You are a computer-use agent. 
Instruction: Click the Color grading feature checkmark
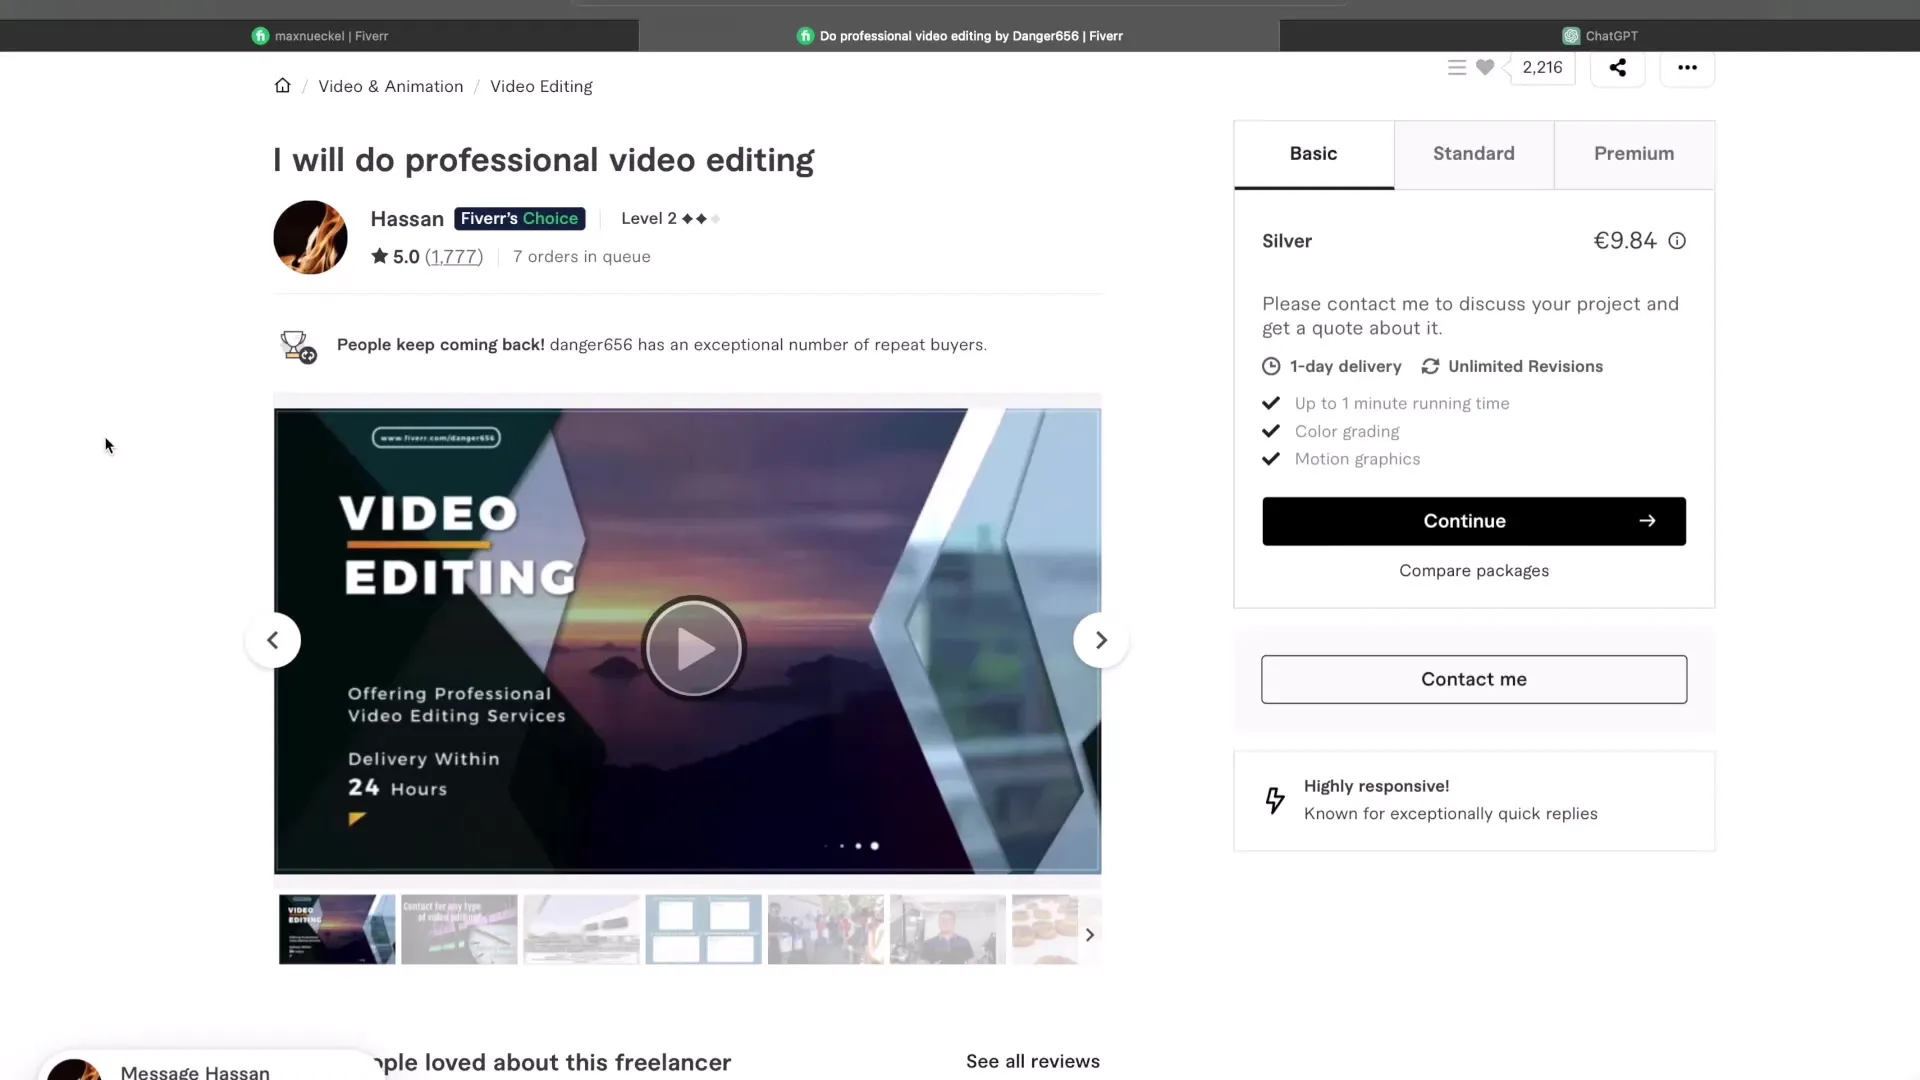(1271, 431)
